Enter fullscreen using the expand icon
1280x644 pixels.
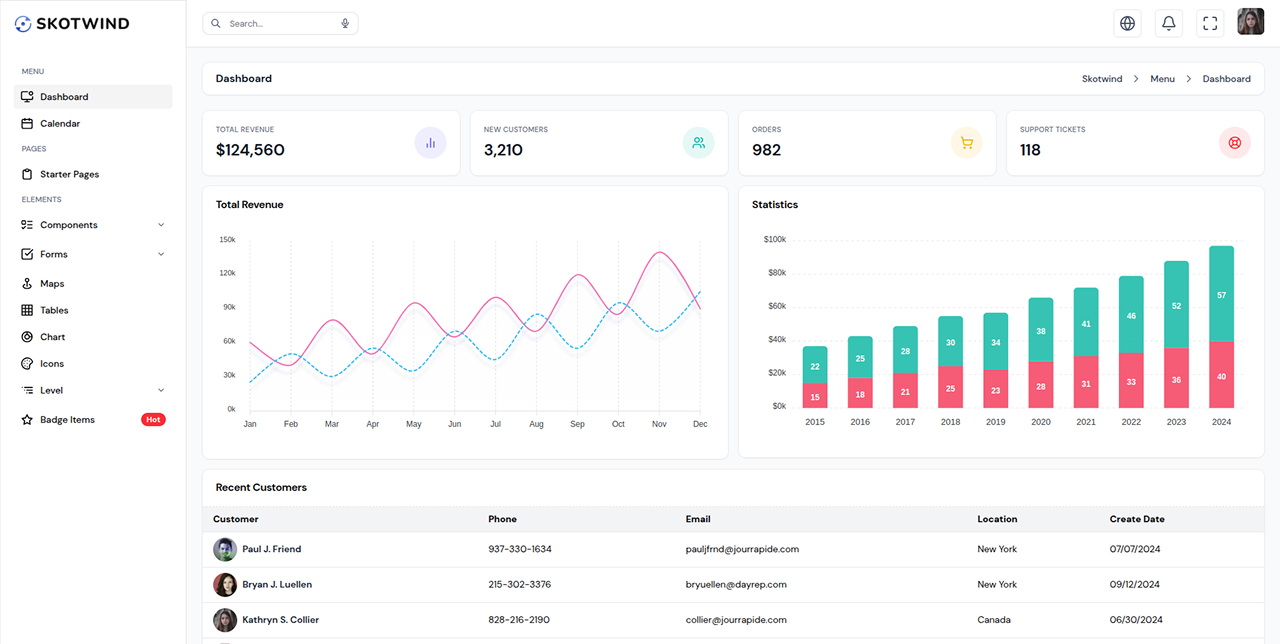(x=1209, y=22)
